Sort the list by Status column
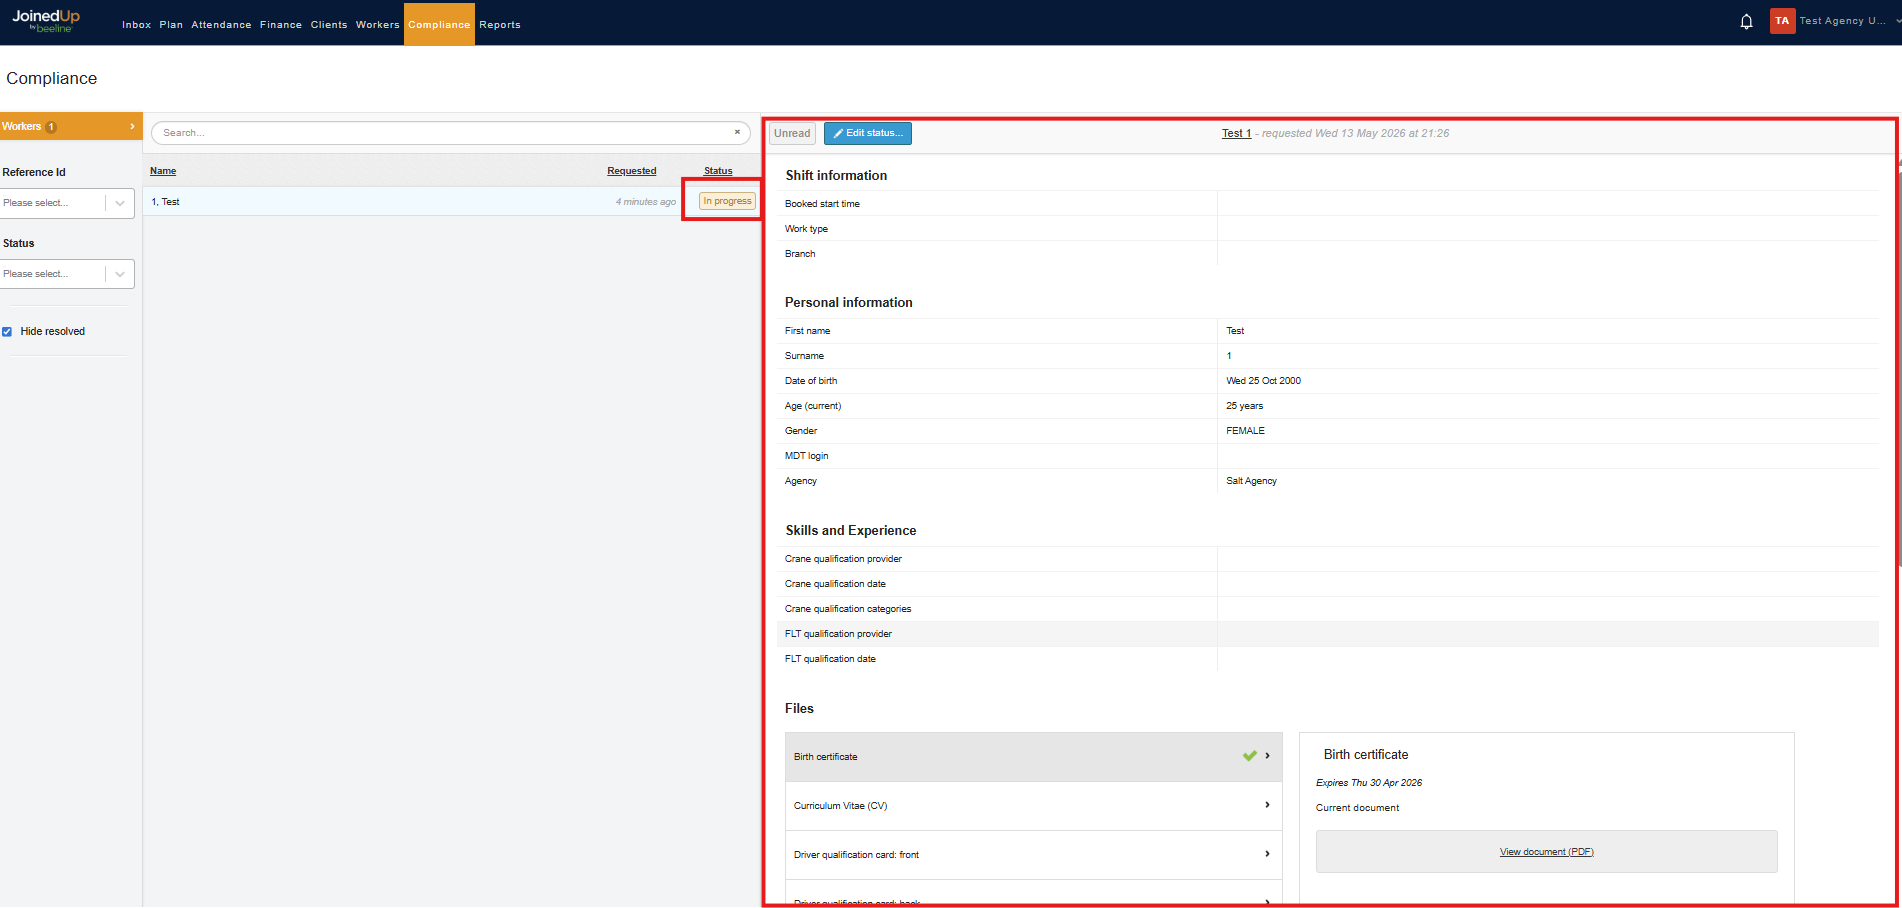 click(718, 171)
